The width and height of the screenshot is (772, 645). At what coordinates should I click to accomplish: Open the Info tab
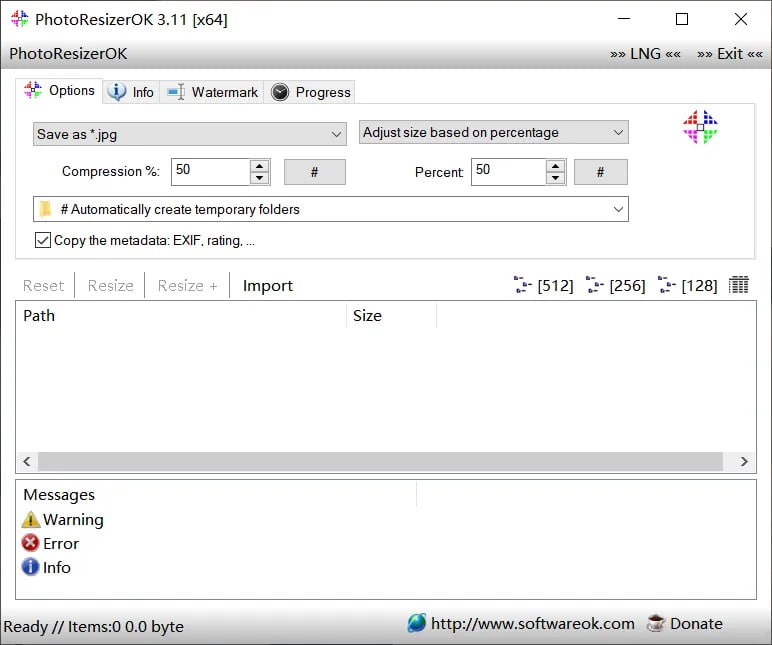tap(131, 92)
